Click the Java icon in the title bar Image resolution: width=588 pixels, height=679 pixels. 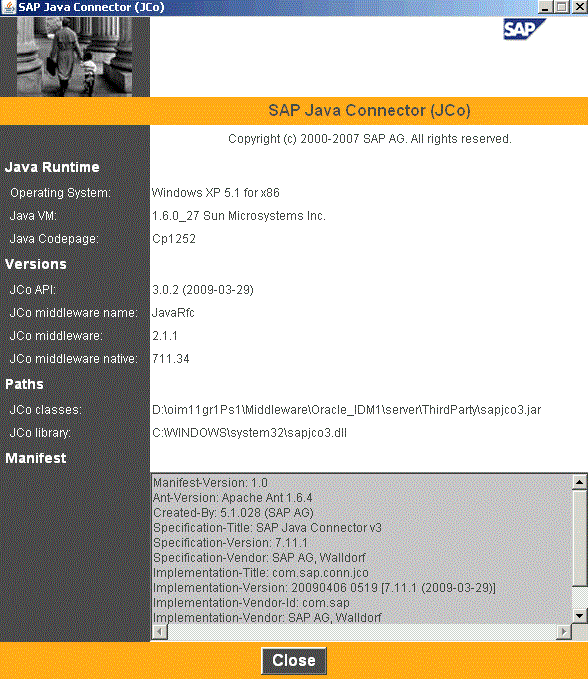point(9,7)
